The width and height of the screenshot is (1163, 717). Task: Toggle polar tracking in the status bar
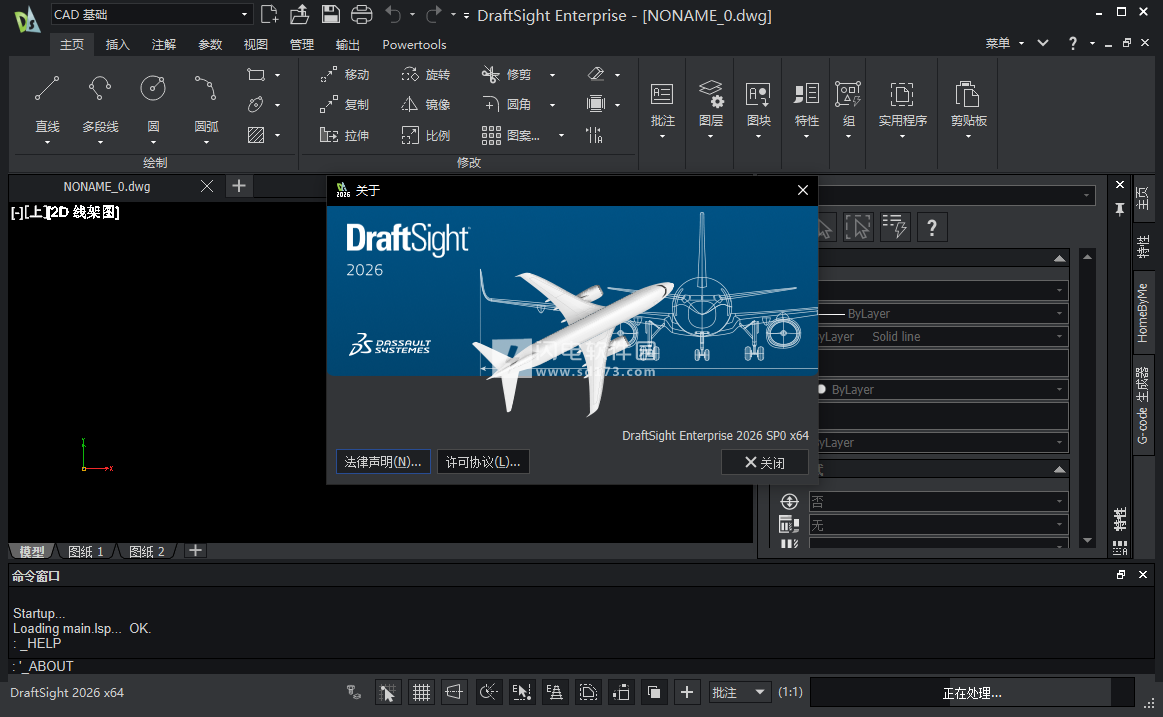[488, 692]
